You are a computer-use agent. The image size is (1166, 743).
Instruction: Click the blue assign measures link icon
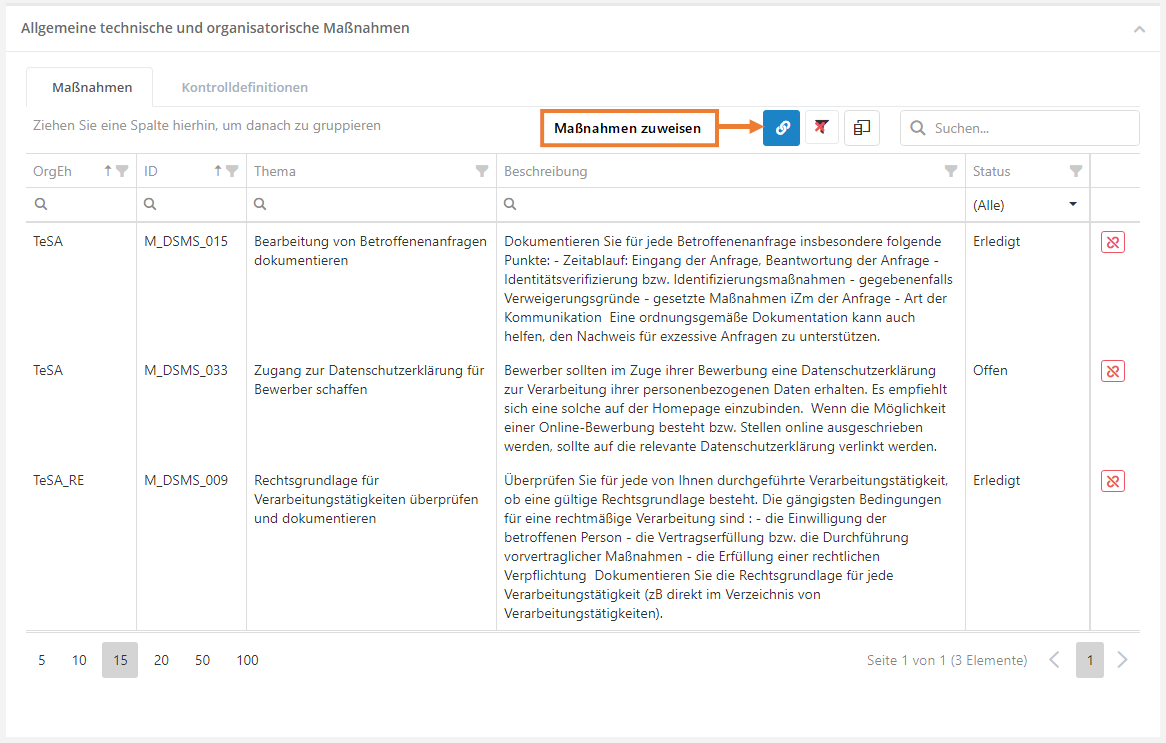point(781,128)
